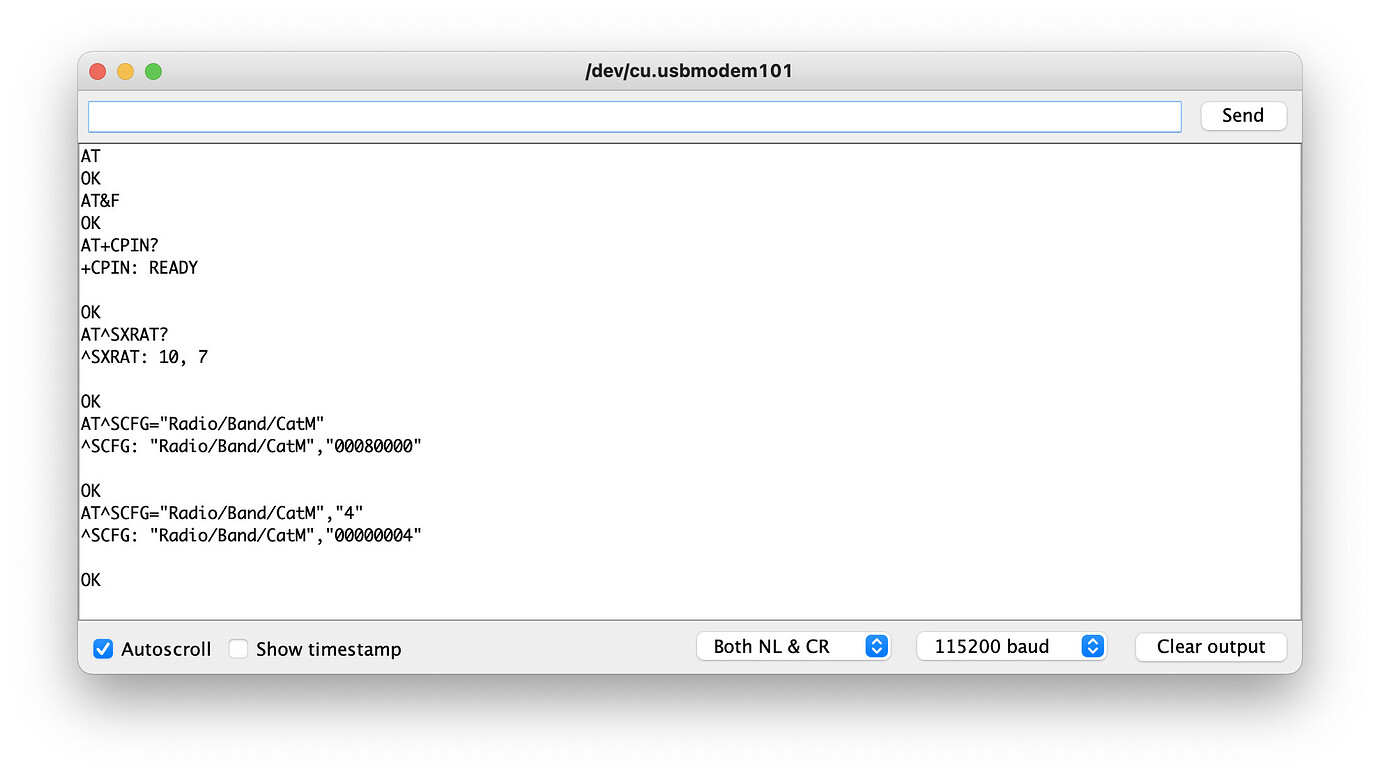Click the blue arrows on line ending selector
This screenshot has width=1380, height=776.
[876, 647]
